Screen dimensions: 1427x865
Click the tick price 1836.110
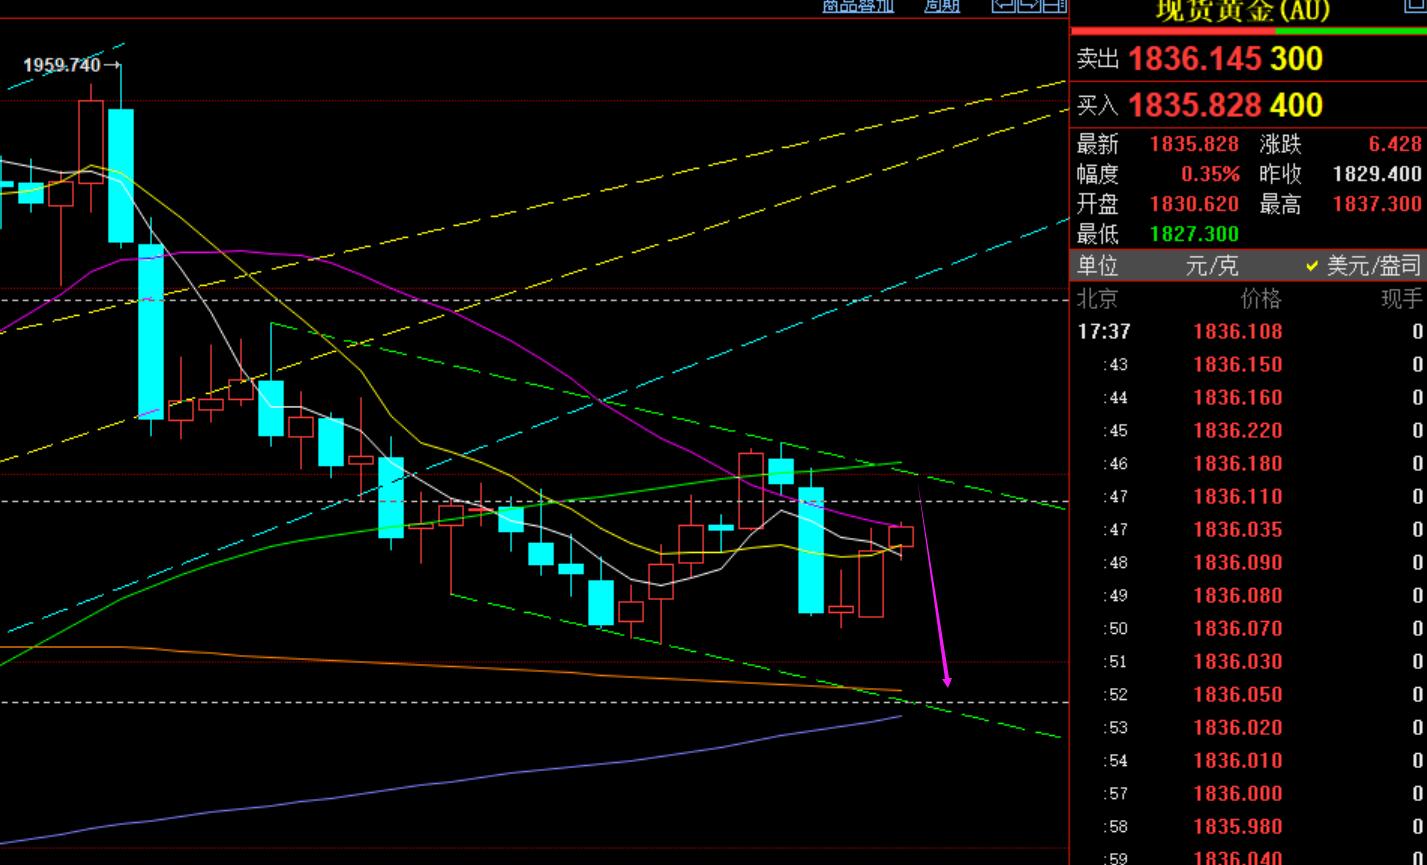[1238, 496]
